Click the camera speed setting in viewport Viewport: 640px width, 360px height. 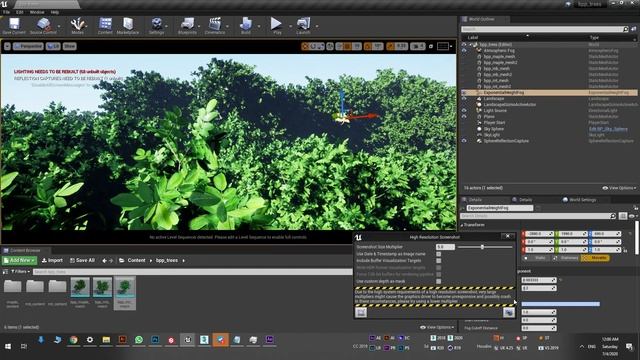[418, 46]
